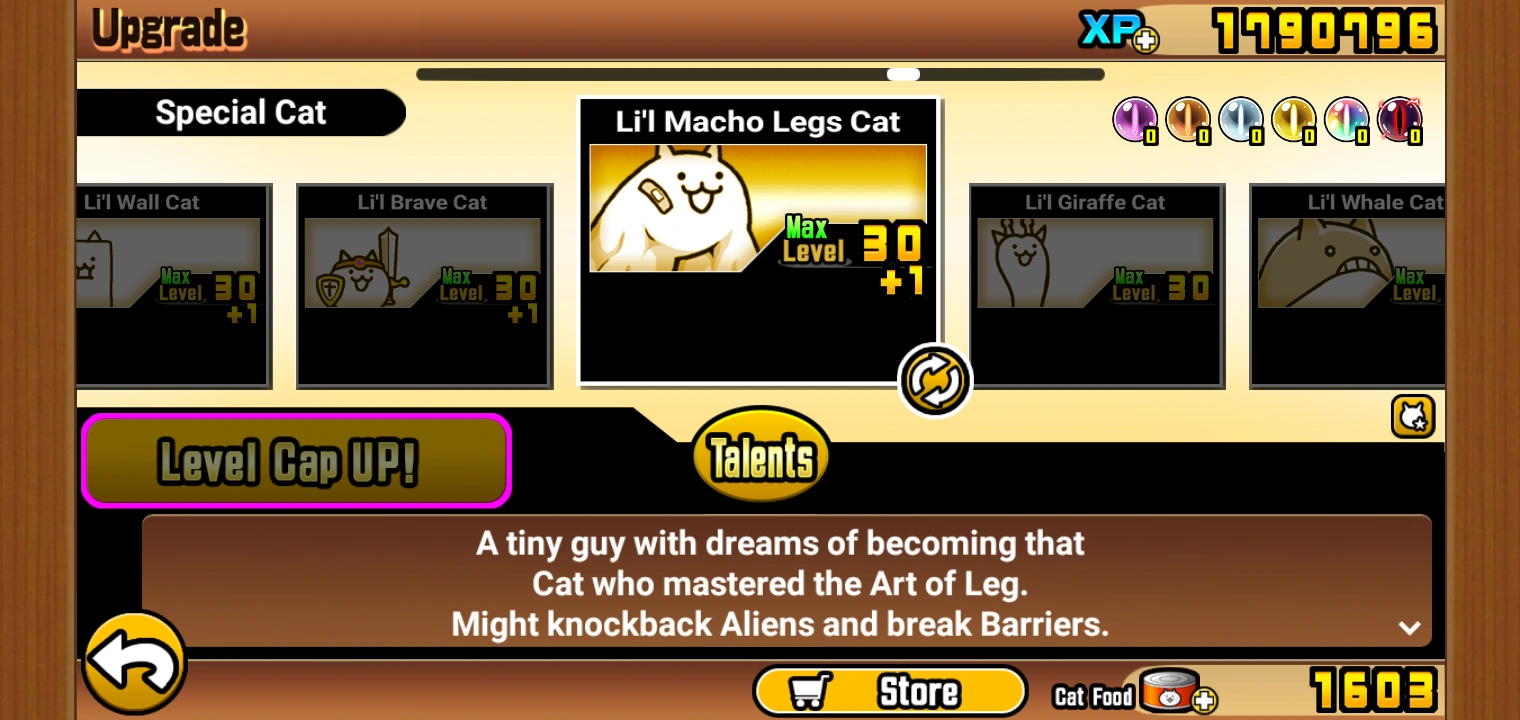
Task: Select the Li'l Brave Cat card
Action: point(424,286)
